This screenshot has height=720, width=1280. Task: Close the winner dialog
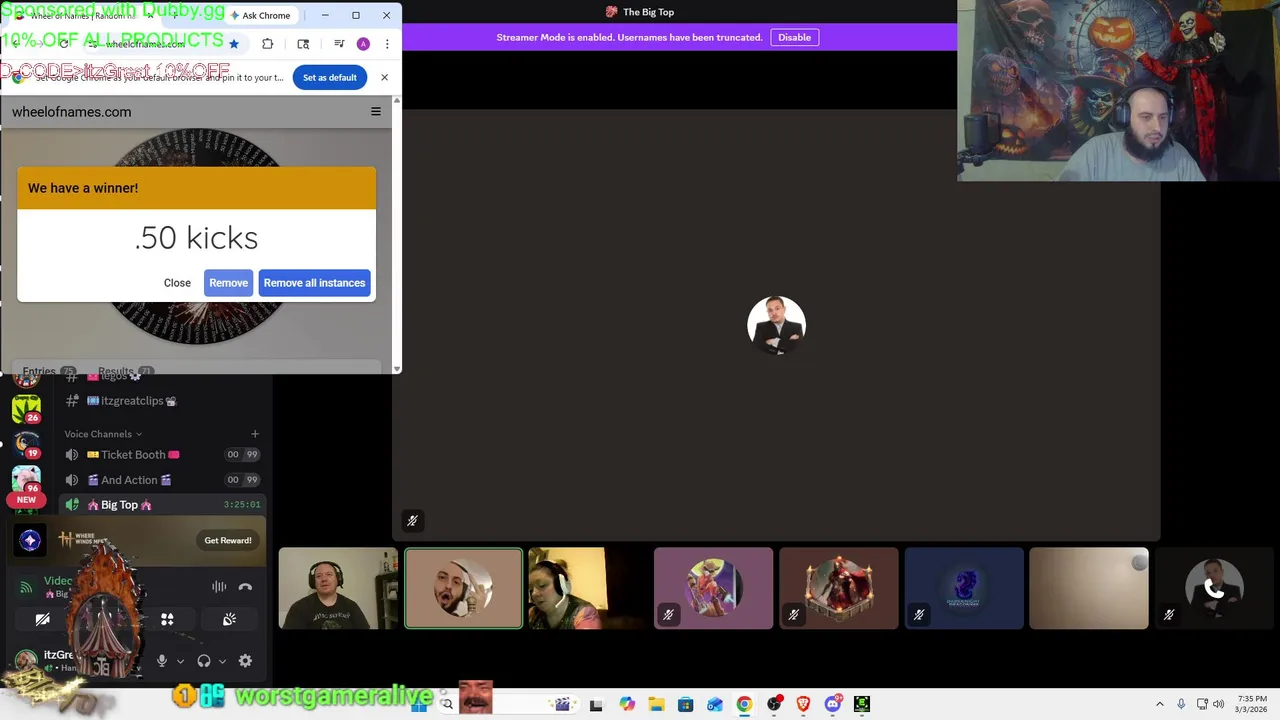(177, 283)
